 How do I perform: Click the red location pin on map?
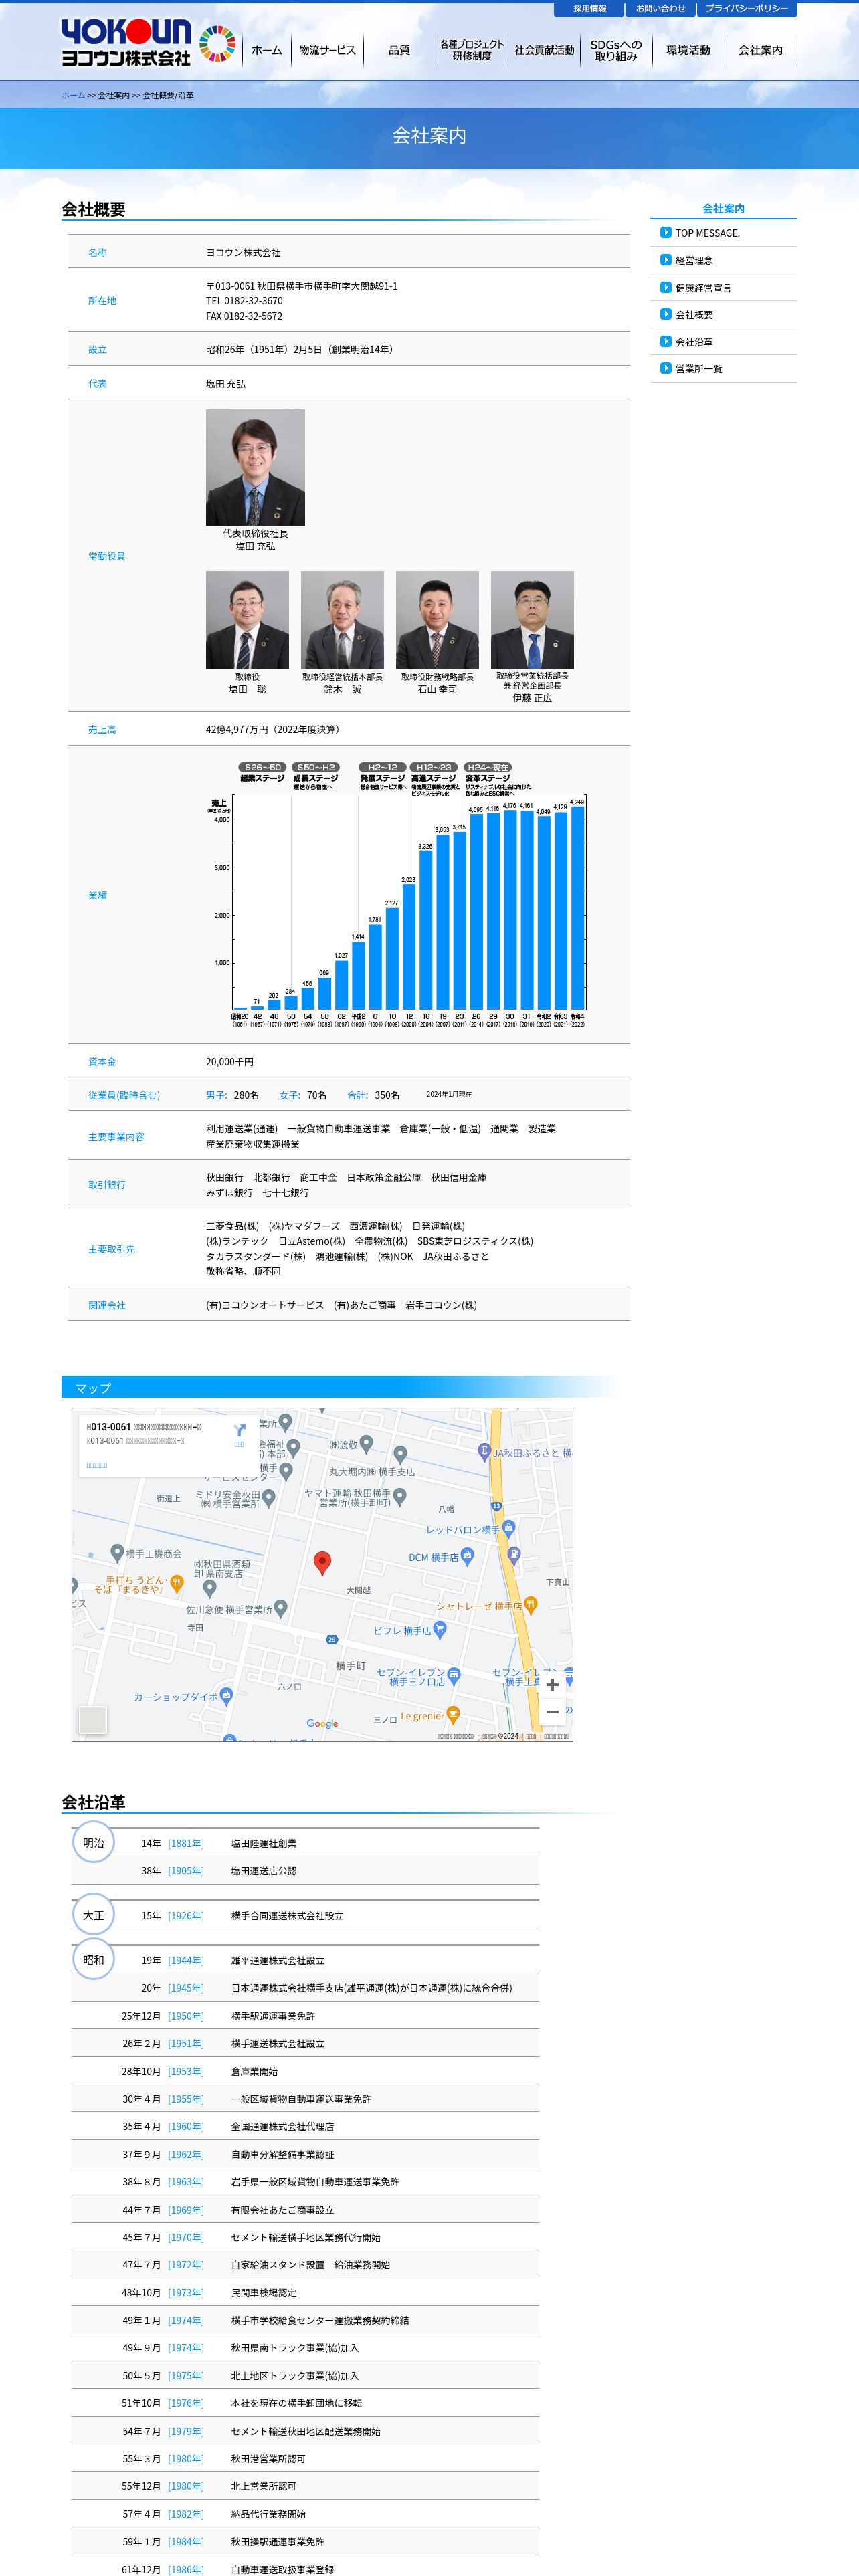(x=322, y=1563)
